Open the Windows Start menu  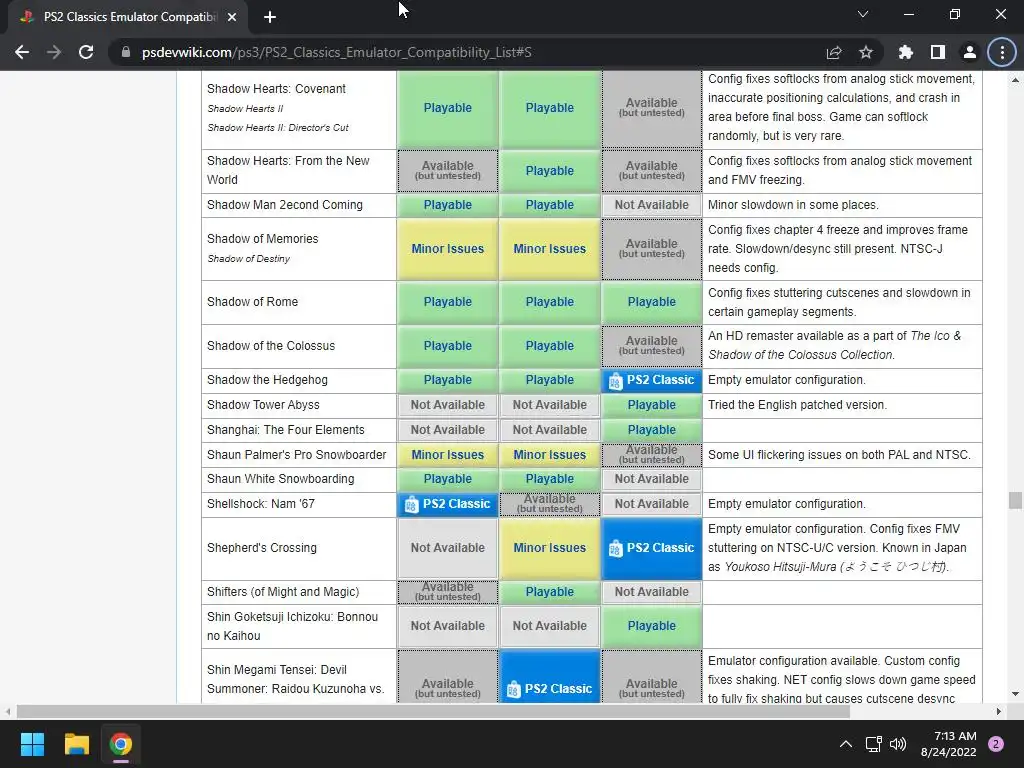[32, 744]
